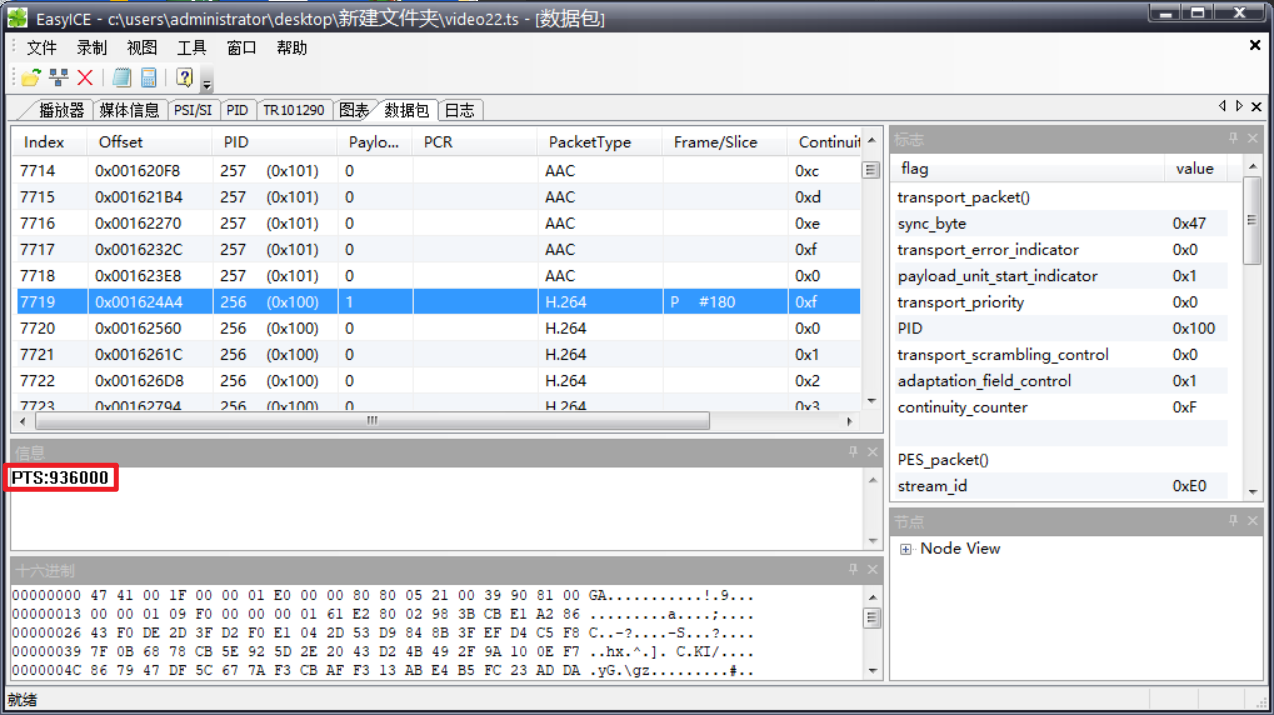Click the network stream toolbar icon
The width and height of the screenshot is (1274, 715).
point(59,78)
